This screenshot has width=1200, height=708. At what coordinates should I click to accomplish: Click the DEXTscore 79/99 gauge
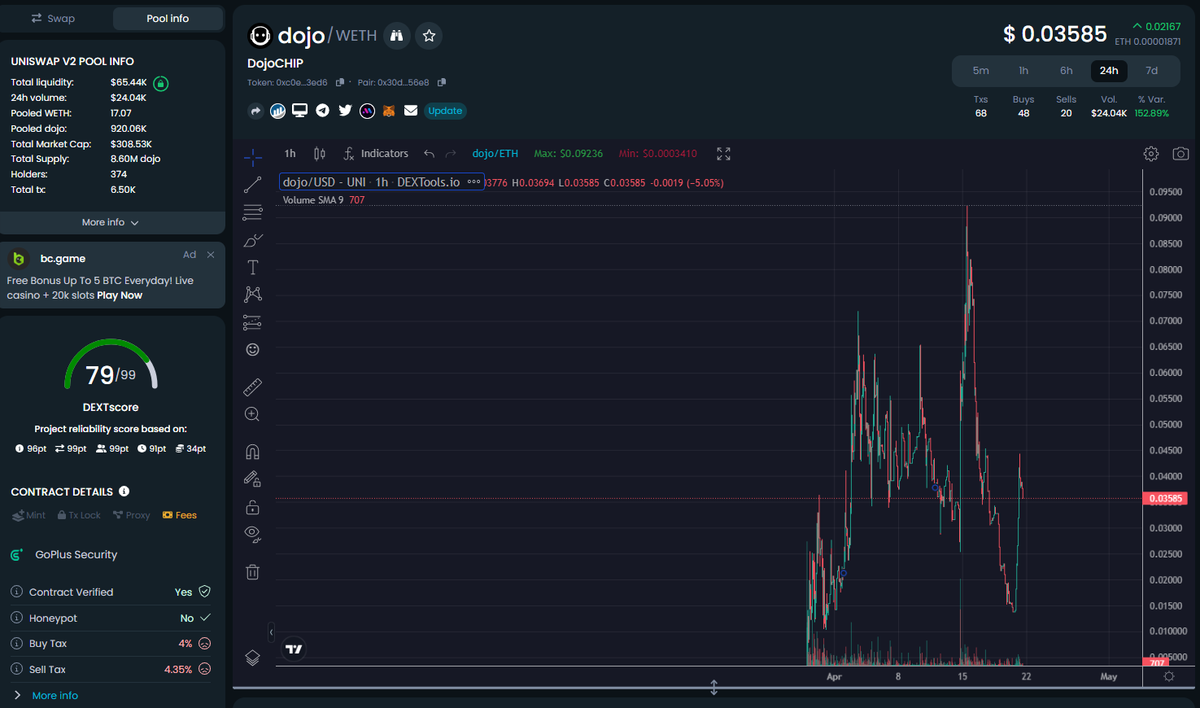tap(110, 367)
